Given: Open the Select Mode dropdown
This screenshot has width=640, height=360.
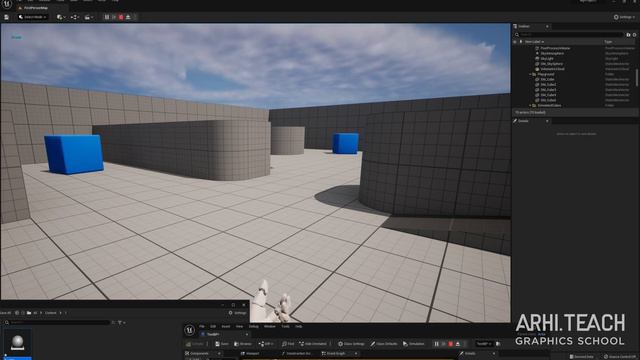Looking at the screenshot, I should tap(33, 17).
